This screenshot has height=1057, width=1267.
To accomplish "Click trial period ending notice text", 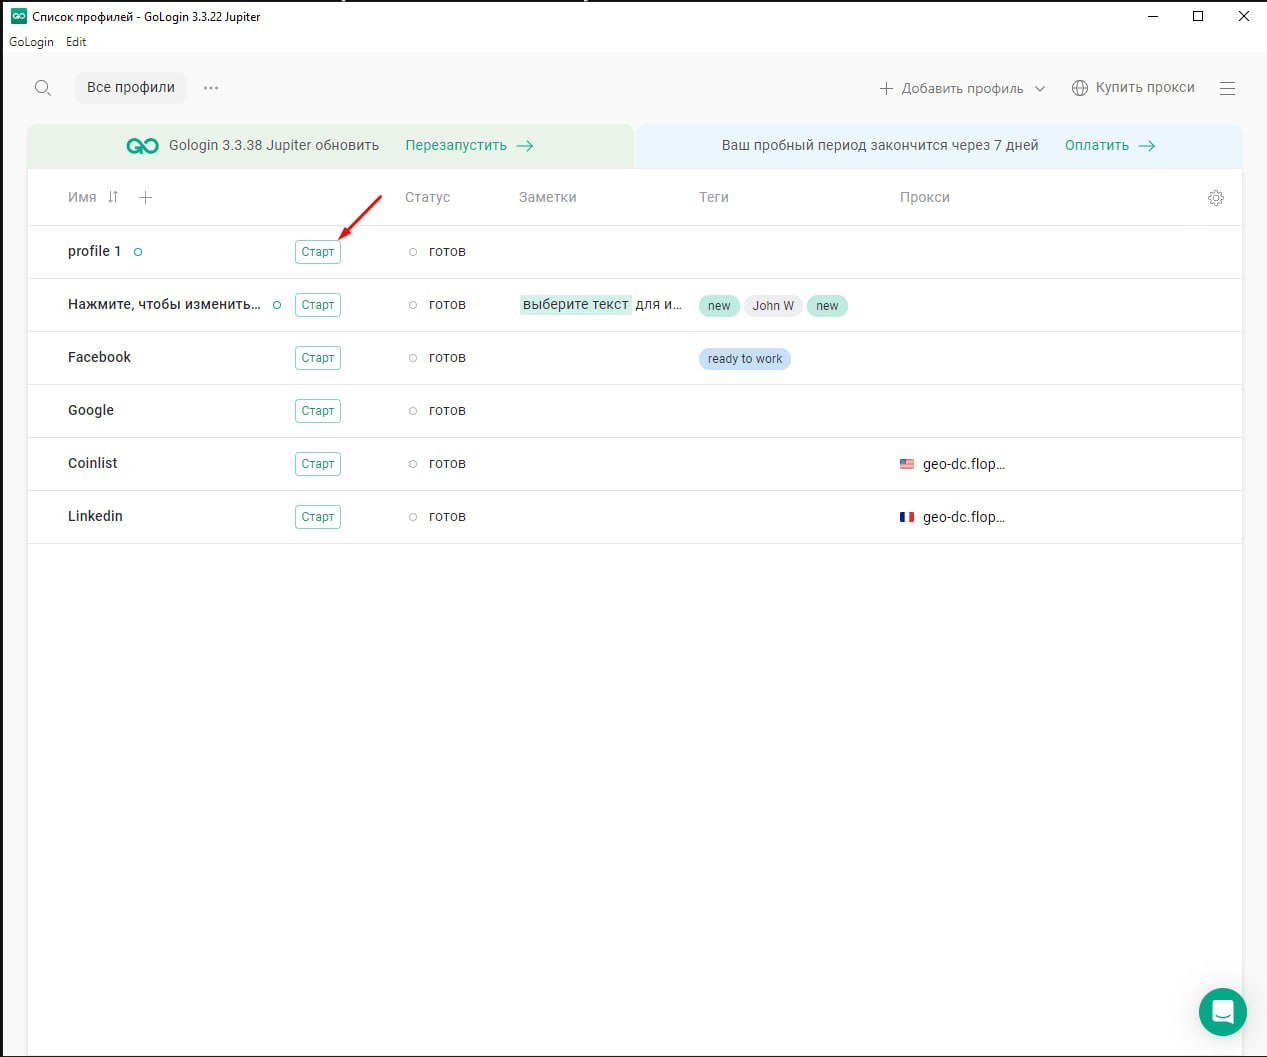I will [880, 145].
